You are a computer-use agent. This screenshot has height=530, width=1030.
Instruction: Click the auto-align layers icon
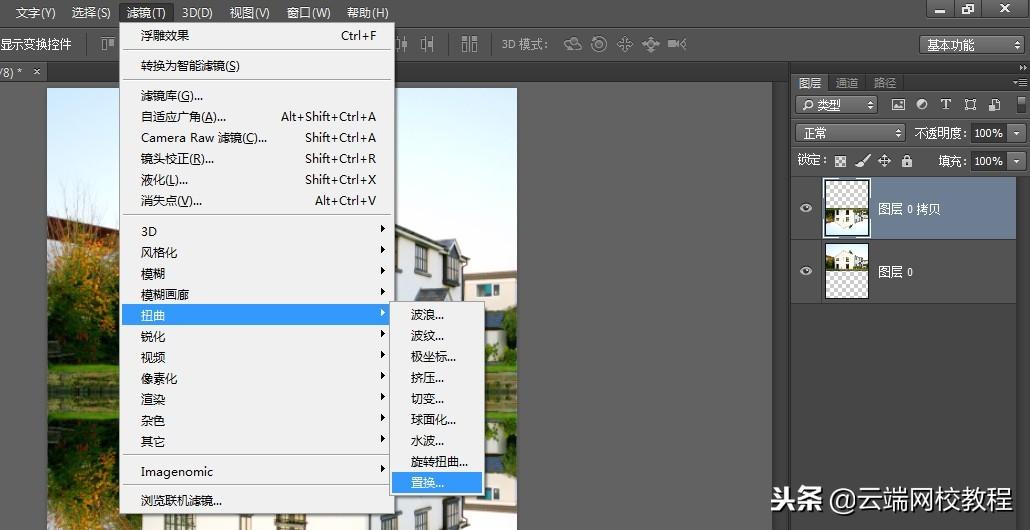[469, 44]
